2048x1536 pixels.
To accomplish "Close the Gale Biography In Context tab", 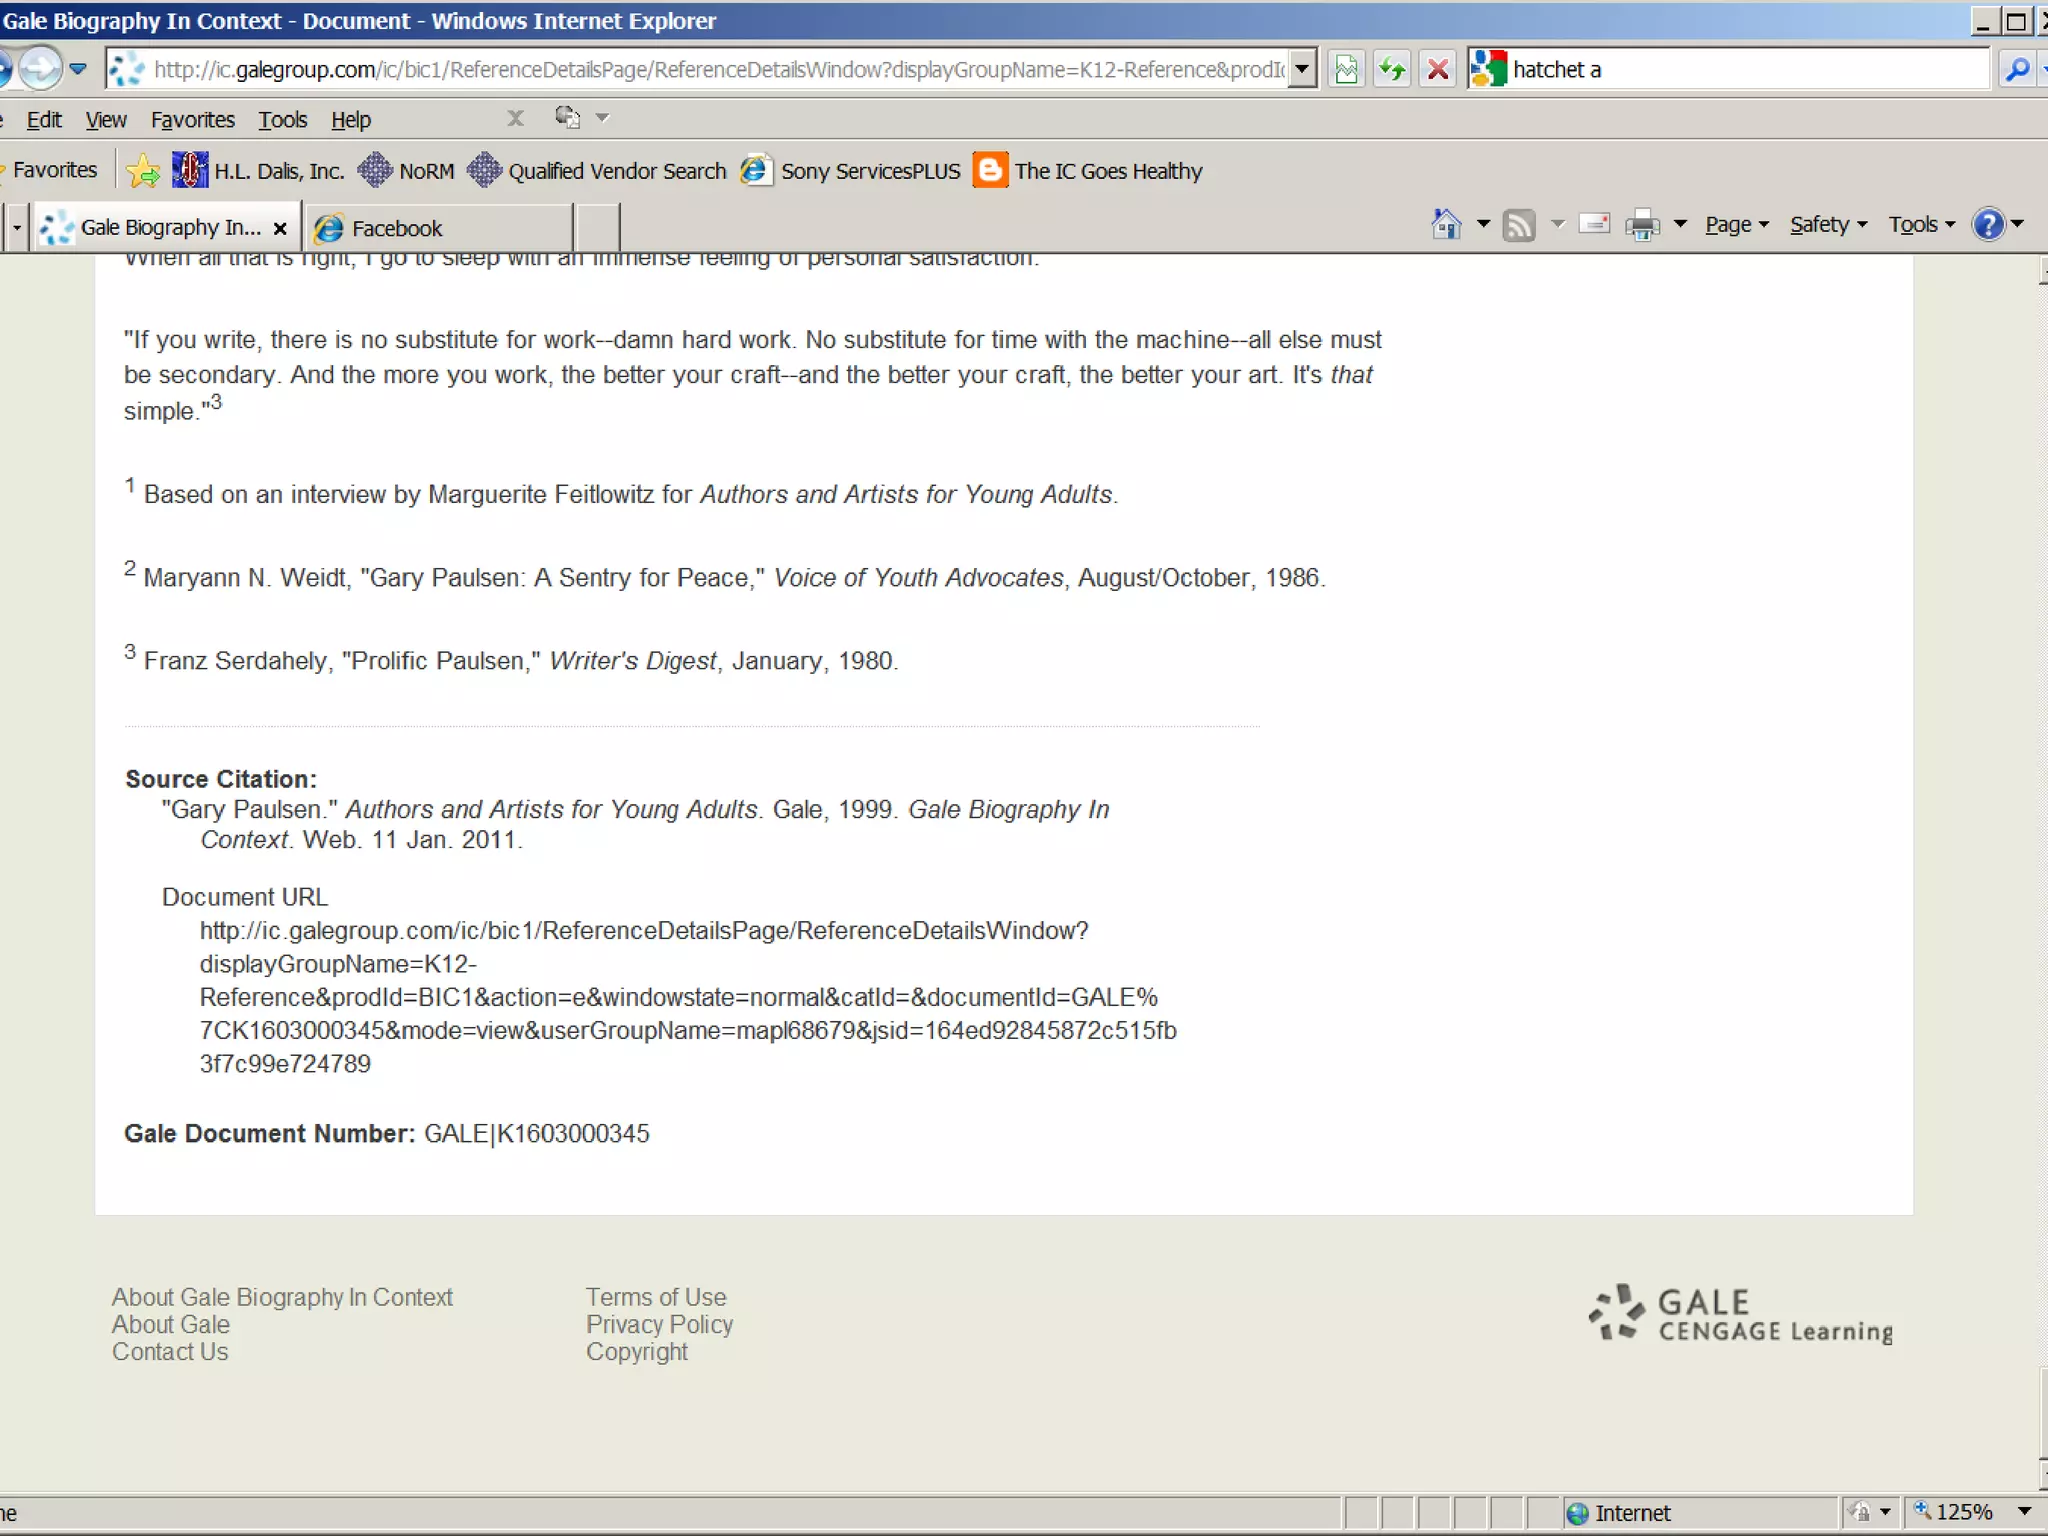I will click(x=281, y=228).
